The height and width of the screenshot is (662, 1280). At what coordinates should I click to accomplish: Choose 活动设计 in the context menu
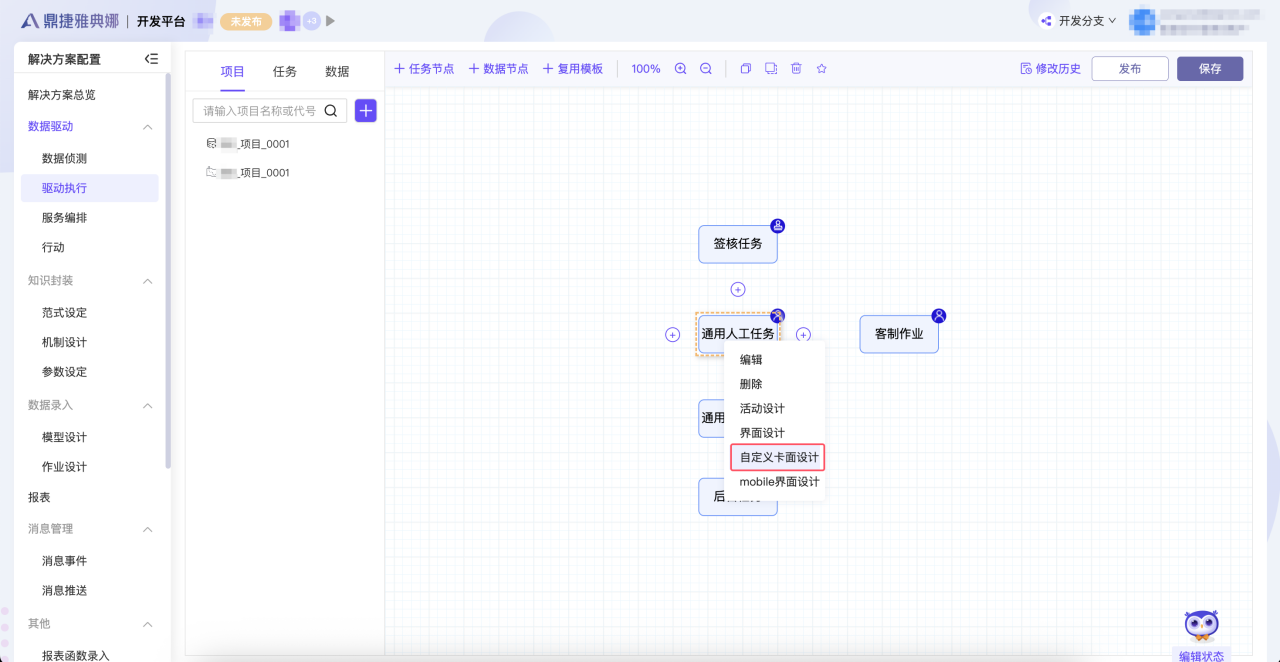[x=762, y=409]
